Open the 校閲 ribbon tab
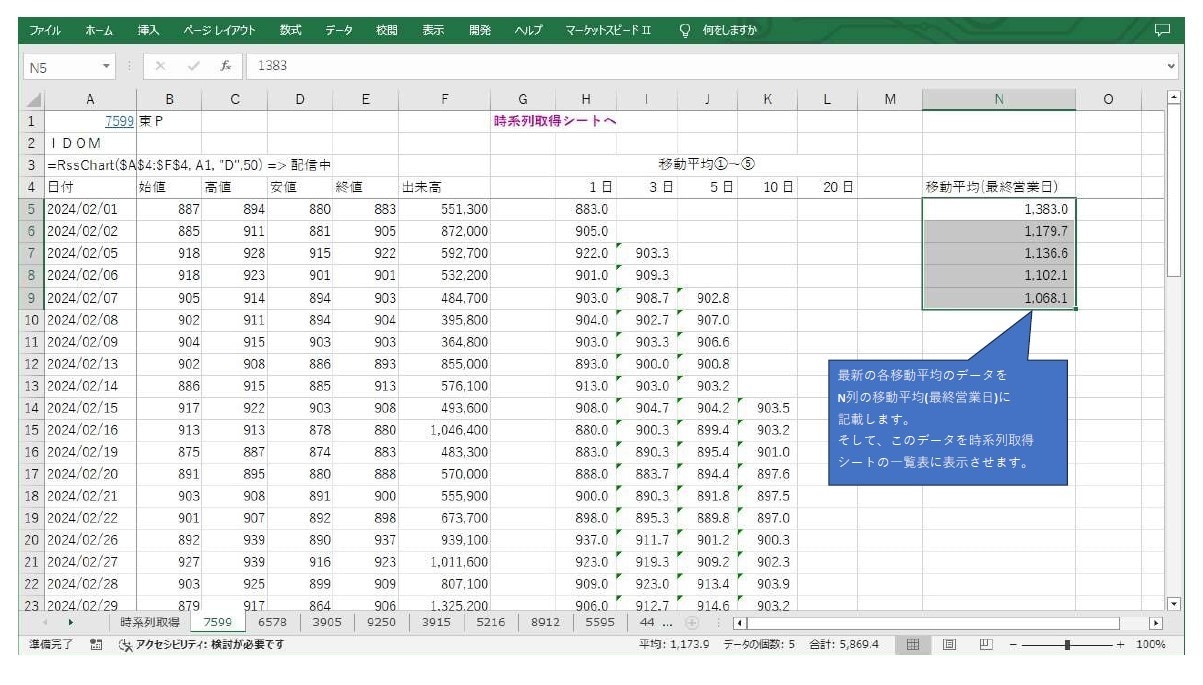Image resolution: width=1203 pixels, height=685 pixels. tap(386, 30)
